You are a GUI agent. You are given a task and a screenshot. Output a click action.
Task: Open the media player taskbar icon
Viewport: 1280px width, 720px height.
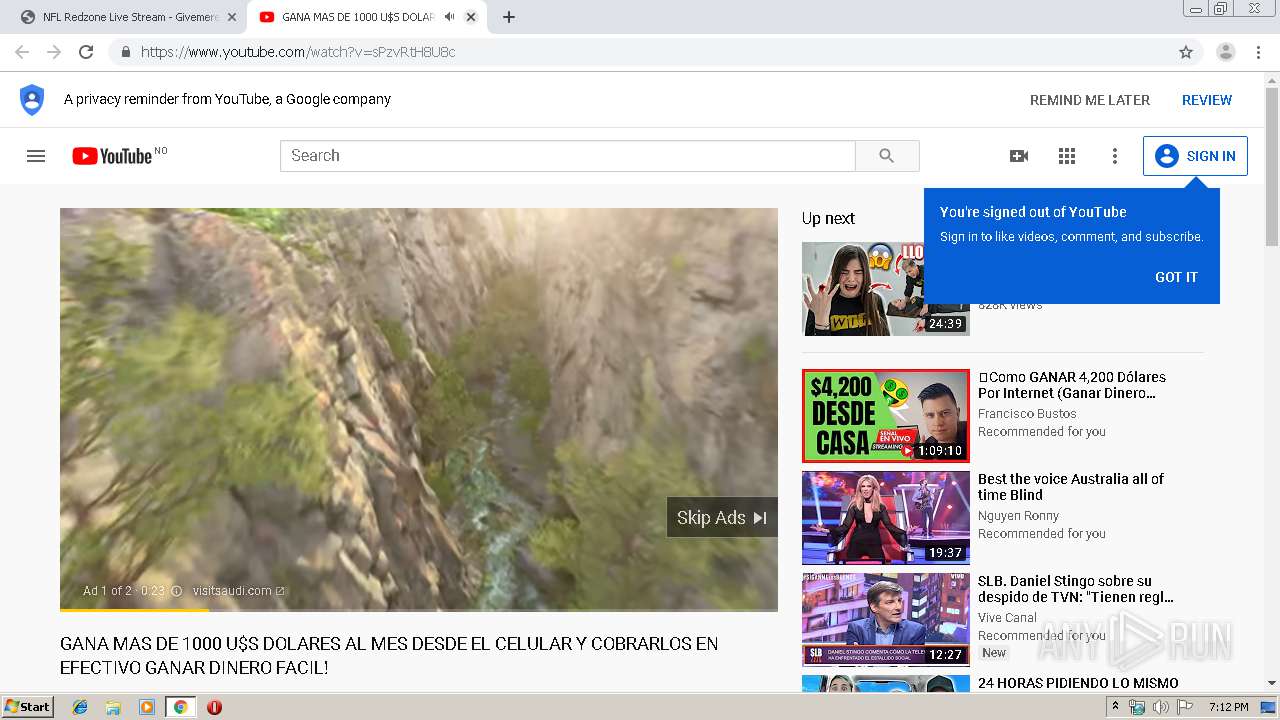tap(147, 707)
